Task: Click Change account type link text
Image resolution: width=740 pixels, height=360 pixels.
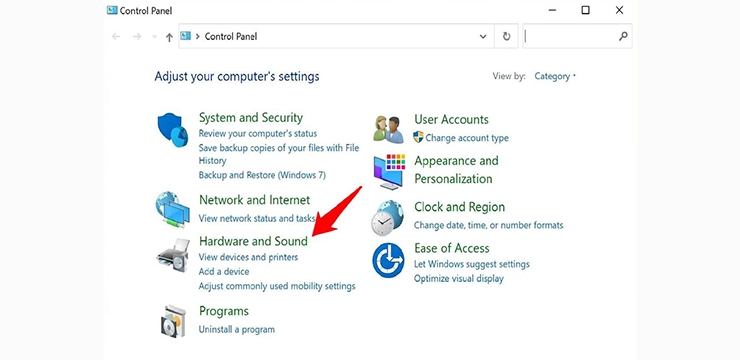Action: coord(467,138)
